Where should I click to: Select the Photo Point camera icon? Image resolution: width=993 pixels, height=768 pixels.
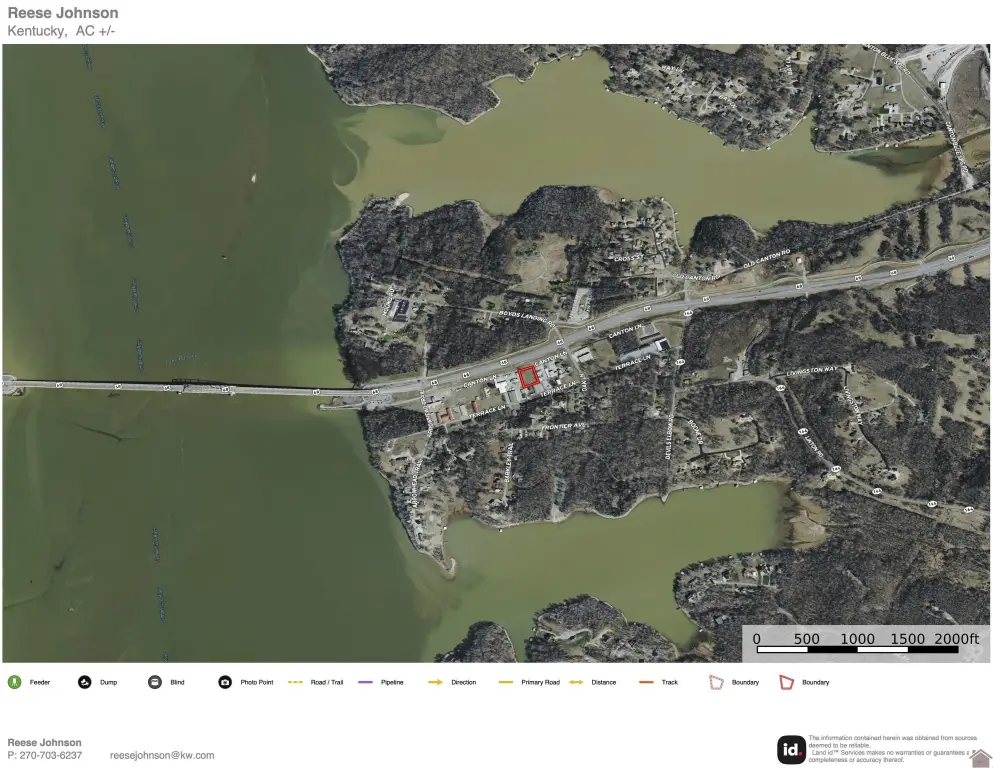[225, 682]
